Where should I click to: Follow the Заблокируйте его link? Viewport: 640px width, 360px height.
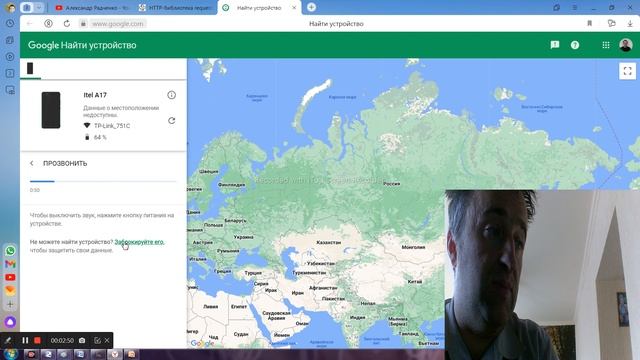pyautogui.click(x=139, y=242)
